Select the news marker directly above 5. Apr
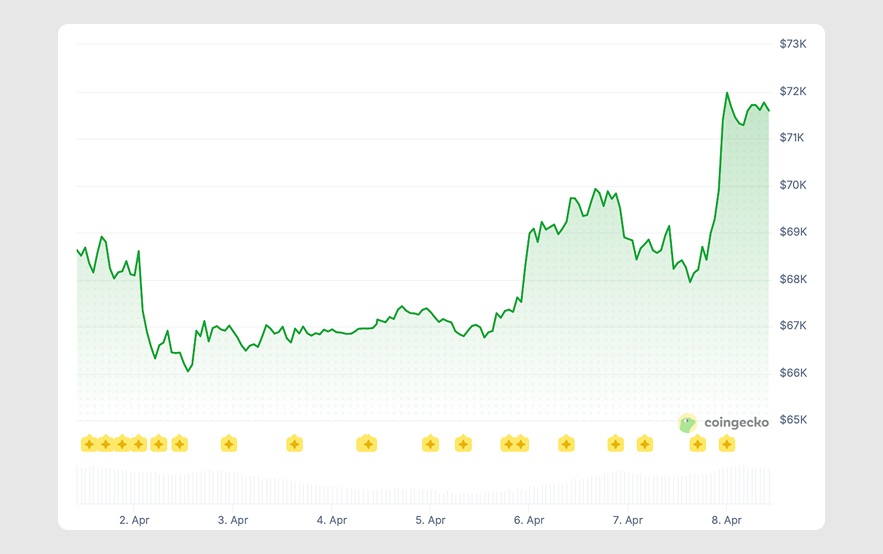This screenshot has height=554, width=883. click(430, 443)
